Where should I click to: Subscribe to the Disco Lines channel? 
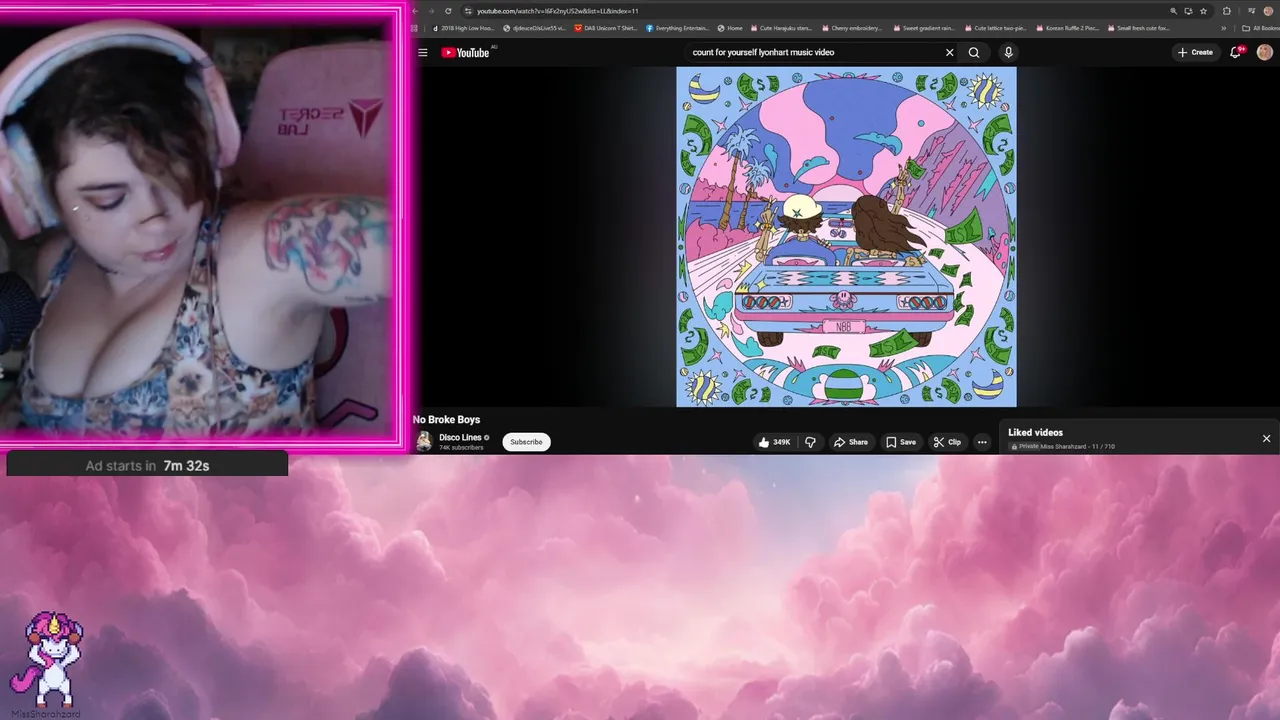click(x=526, y=442)
